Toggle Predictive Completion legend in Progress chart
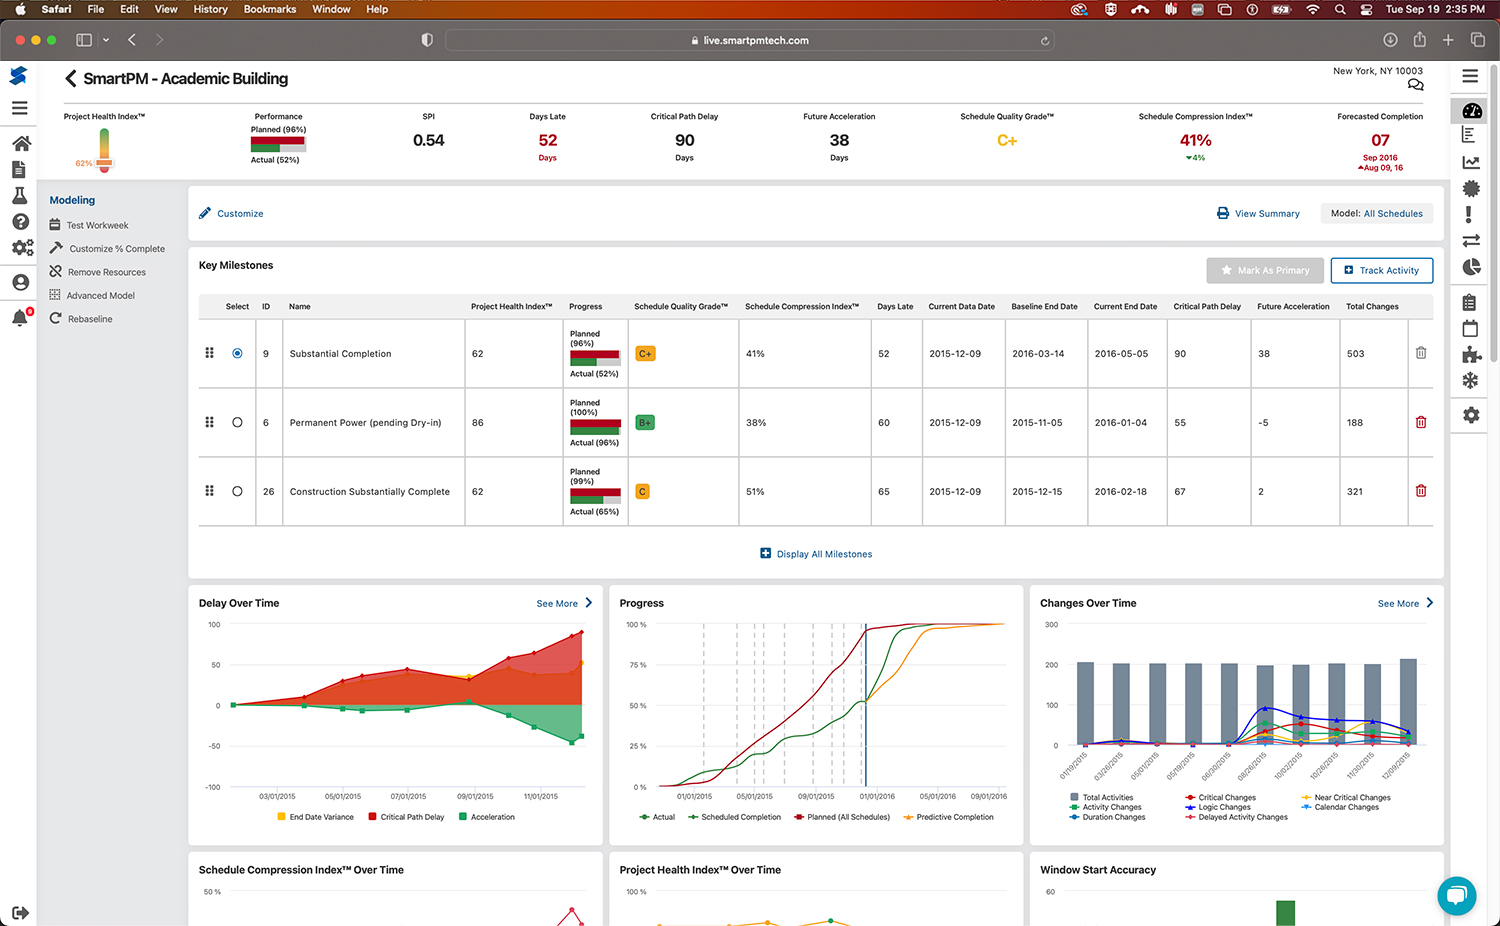 pyautogui.click(x=948, y=817)
